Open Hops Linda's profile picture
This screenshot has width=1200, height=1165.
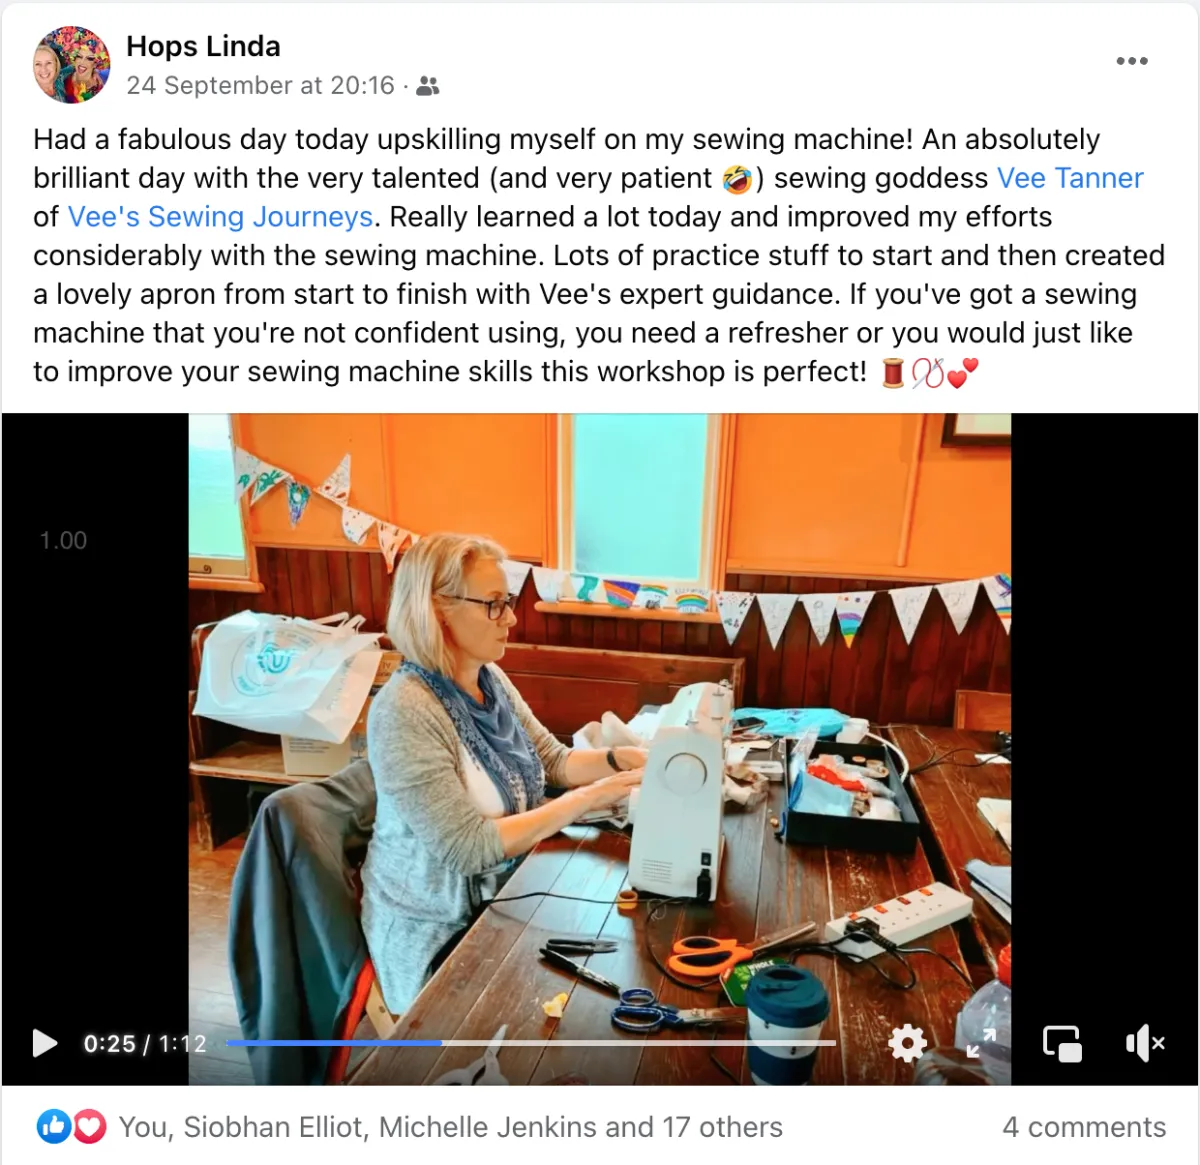point(72,65)
